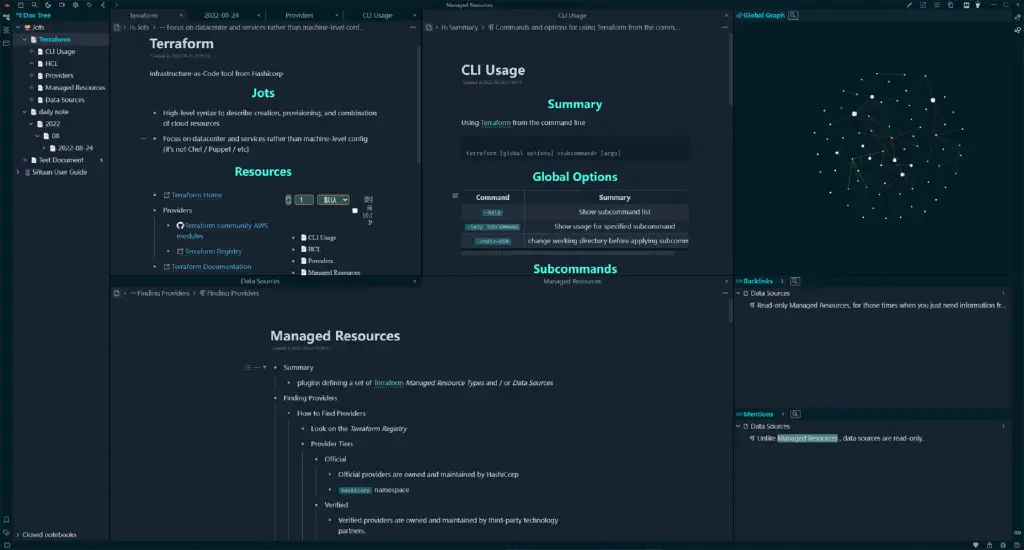Click the open-in-new-window icon in title bar

coord(923,5)
